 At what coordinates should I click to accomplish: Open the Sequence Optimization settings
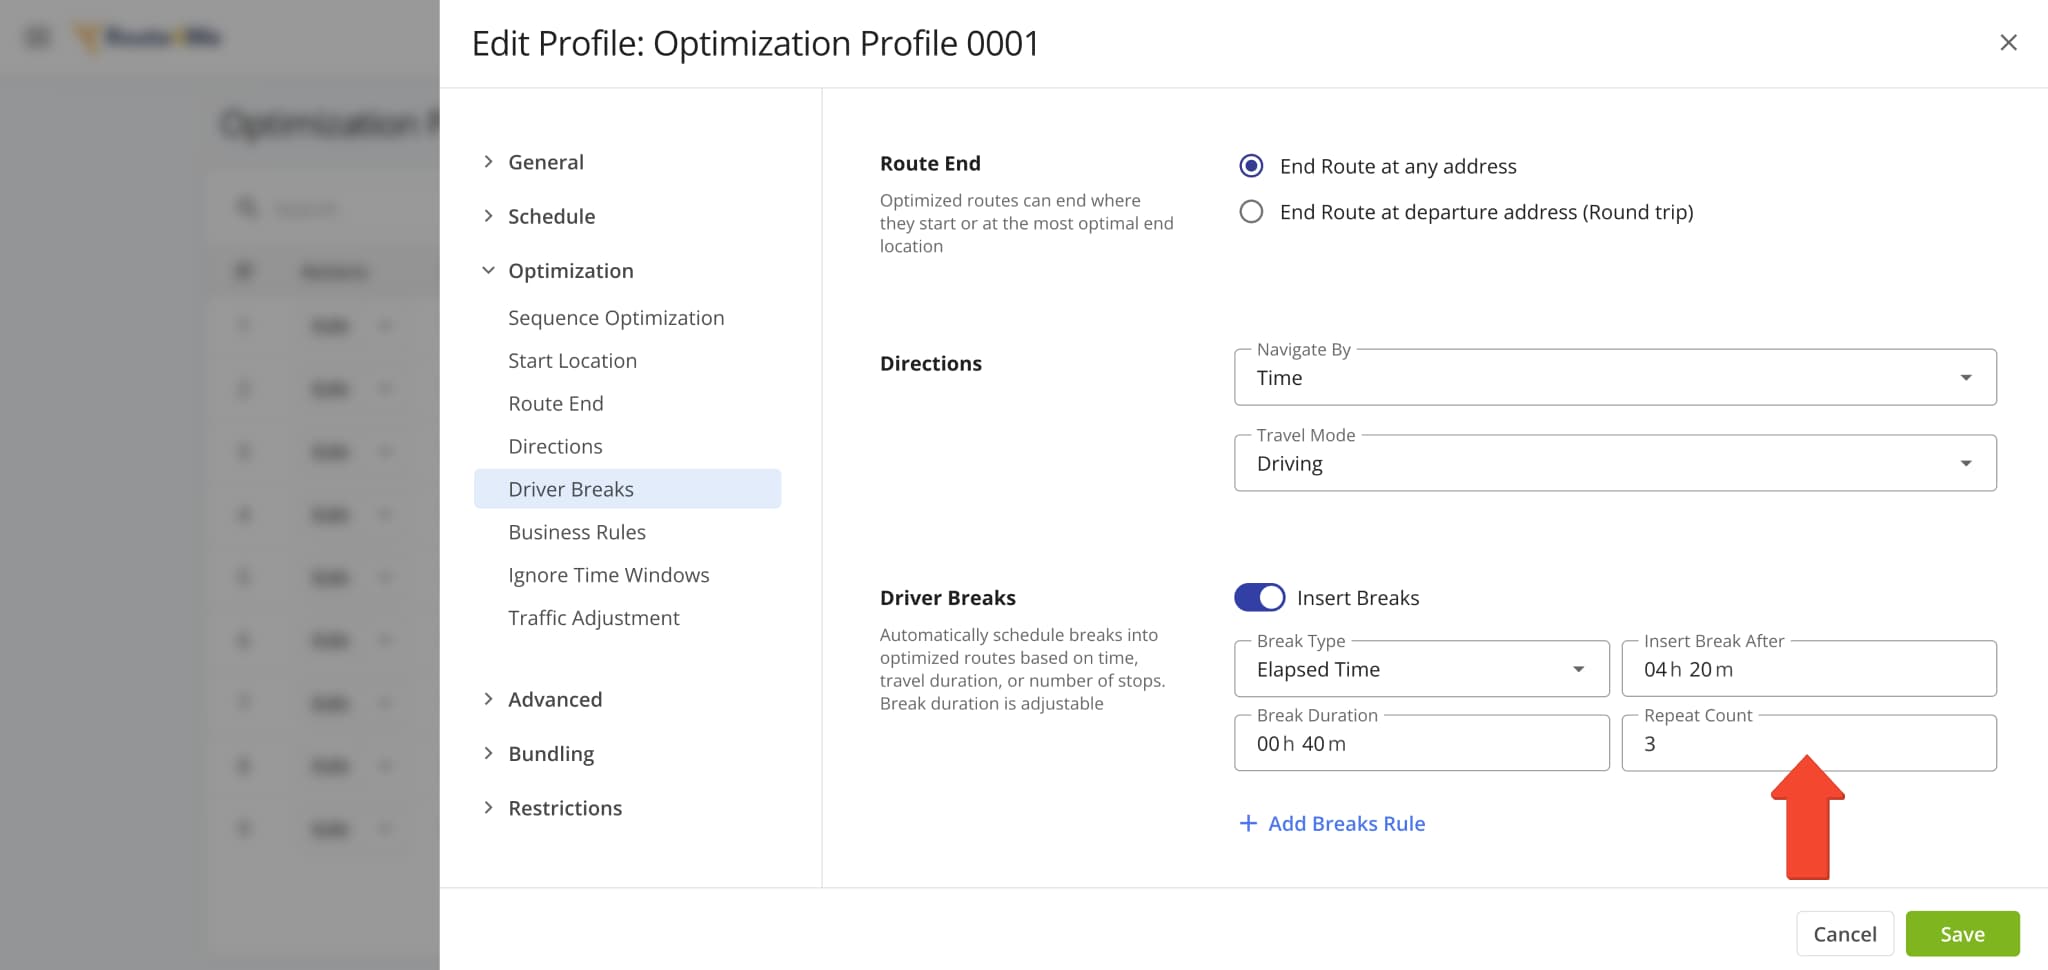click(x=615, y=317)
